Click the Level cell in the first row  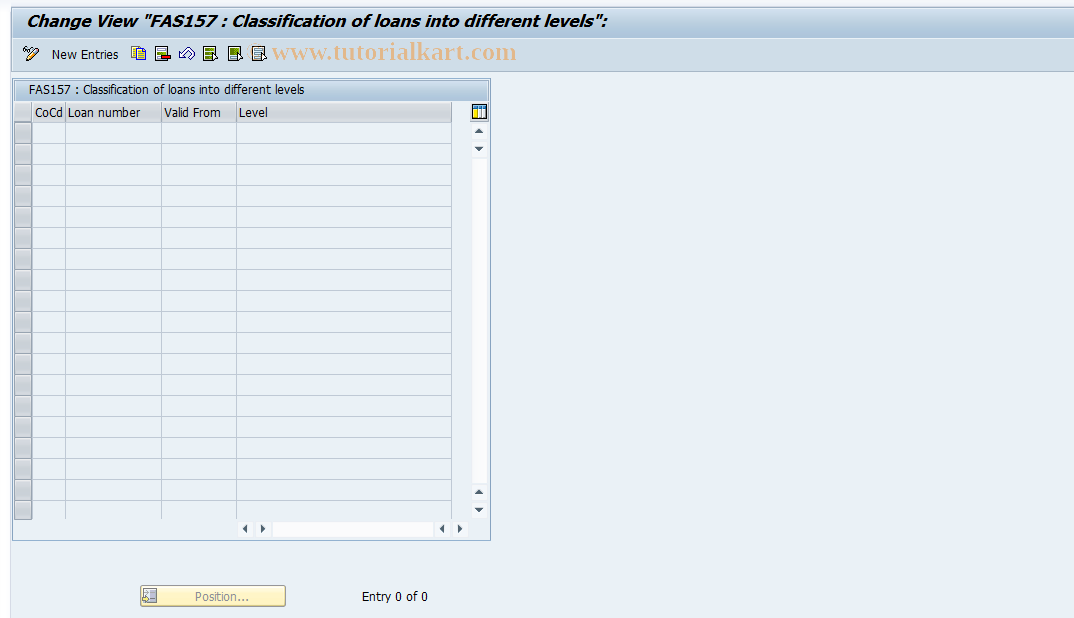click(344, 133)
